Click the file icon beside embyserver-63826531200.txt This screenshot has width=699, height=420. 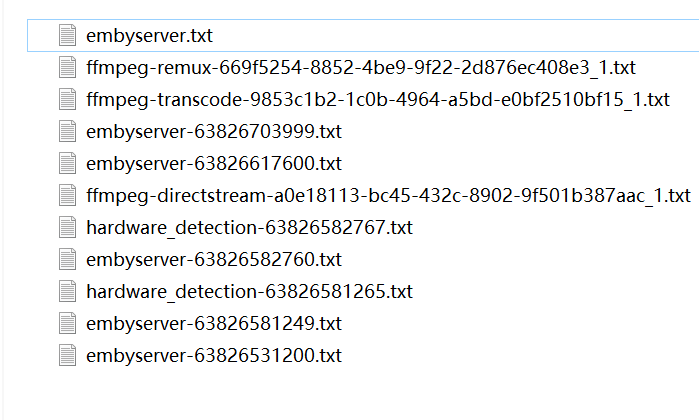coord(68,356)
